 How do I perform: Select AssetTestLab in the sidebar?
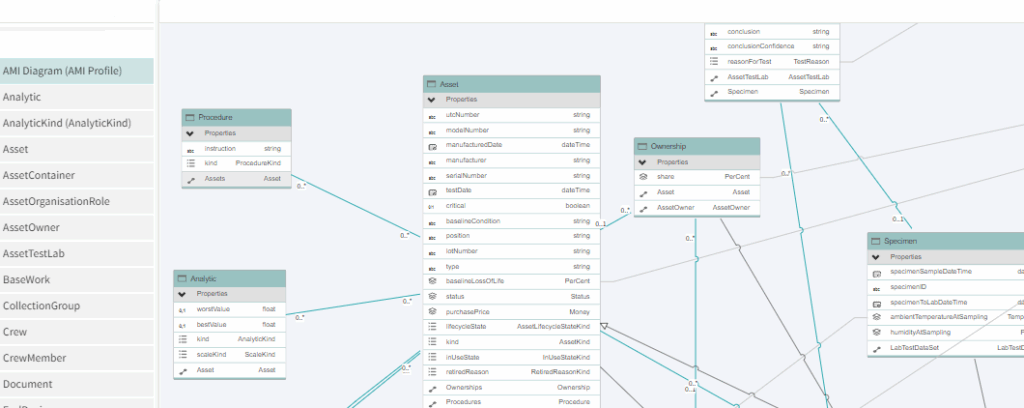point(76,253)
